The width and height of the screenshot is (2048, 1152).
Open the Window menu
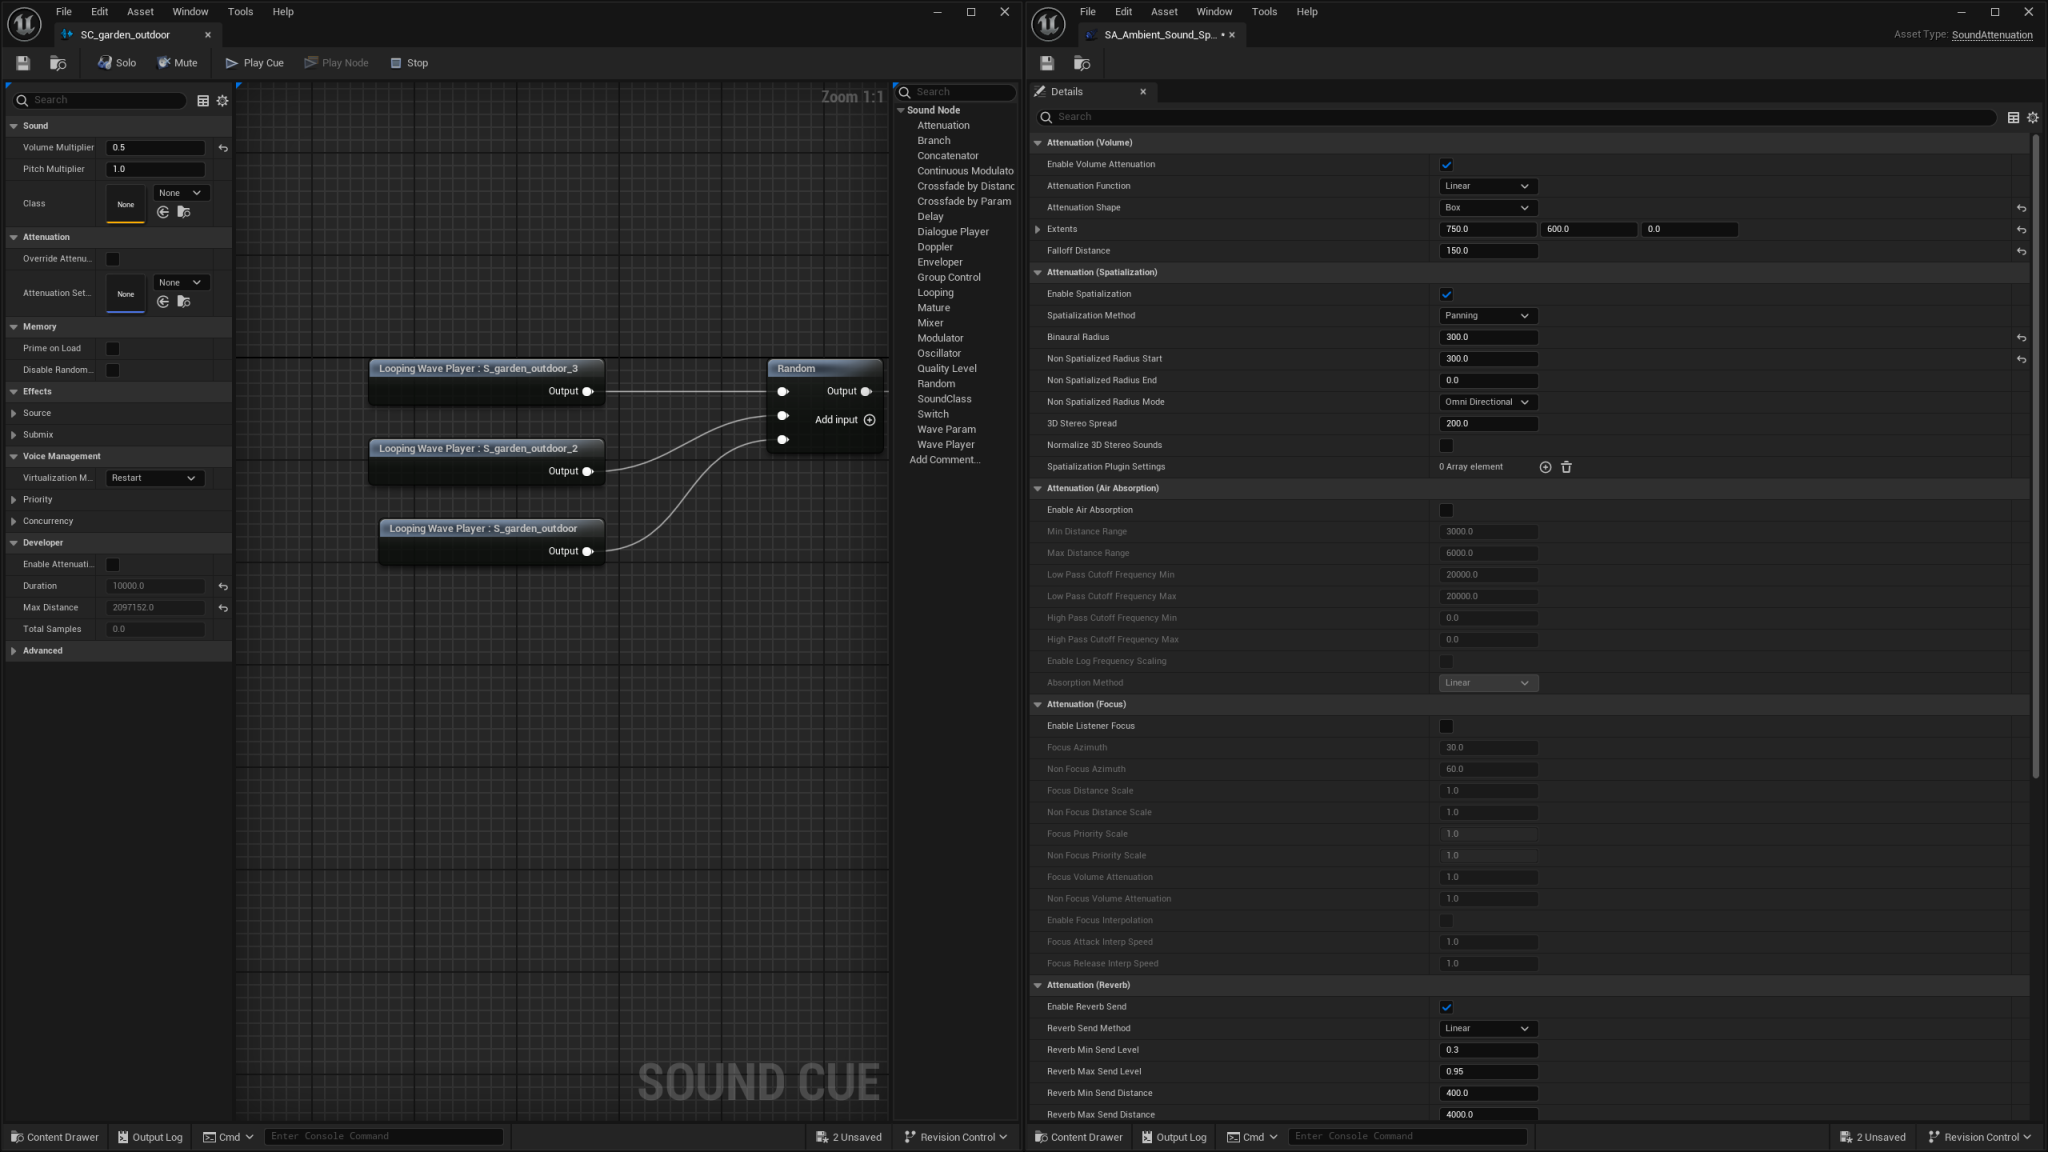tap(190, 11)
